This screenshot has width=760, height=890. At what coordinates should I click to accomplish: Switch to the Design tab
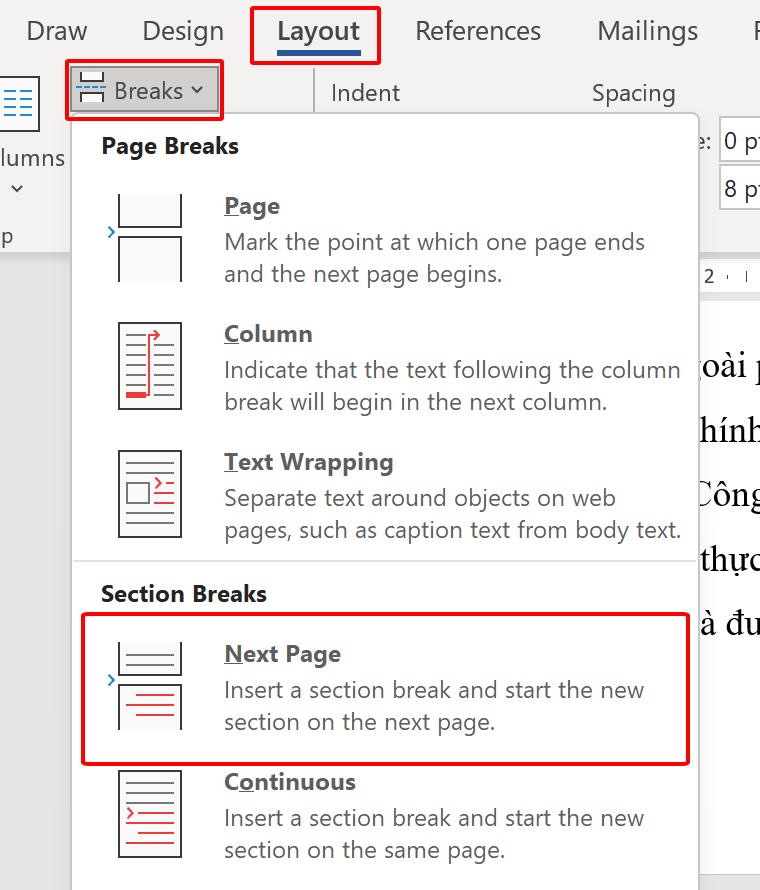point(181,32)
